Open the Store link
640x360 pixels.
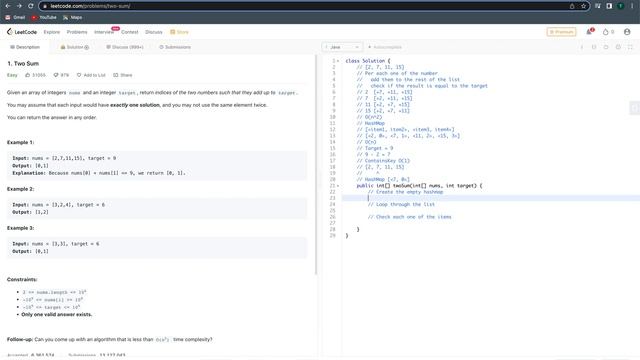click(x=180, y=32)
